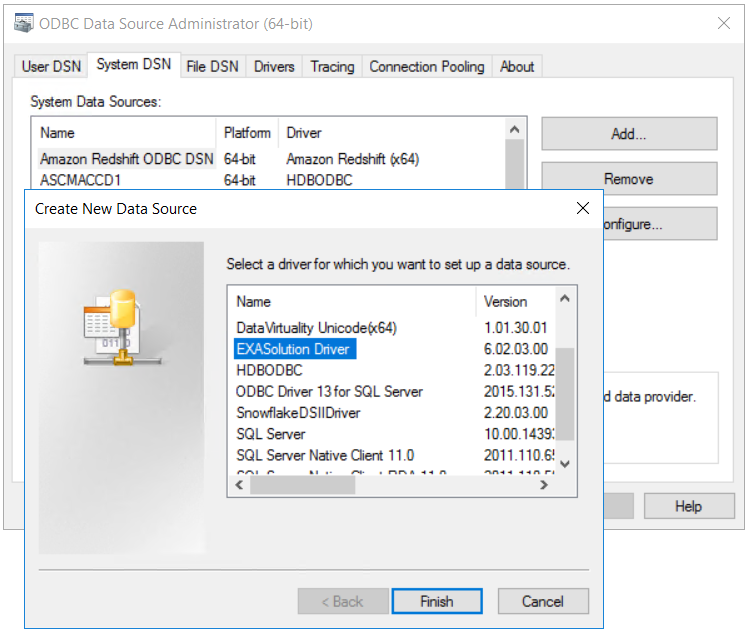The width and height of the screenshot is (751, 632).
Task: Select the DataVirtuality Unicode(x64) driver
Action: point(317,327)
